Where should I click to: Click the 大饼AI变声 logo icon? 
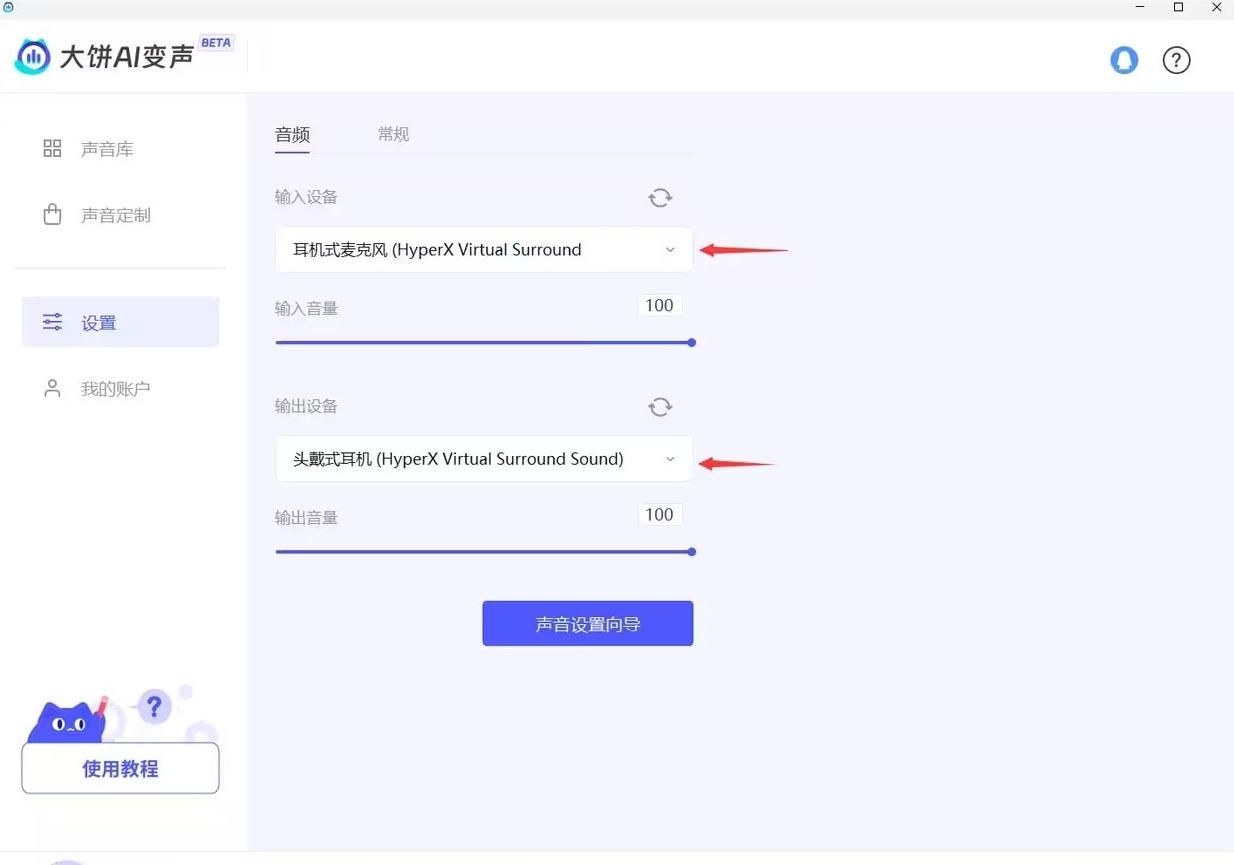click(x=32, y=57)
